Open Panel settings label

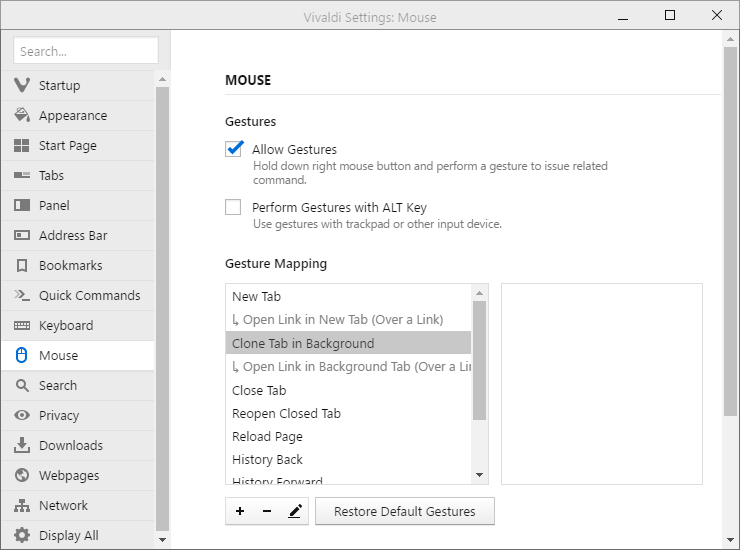coord(54,205)
